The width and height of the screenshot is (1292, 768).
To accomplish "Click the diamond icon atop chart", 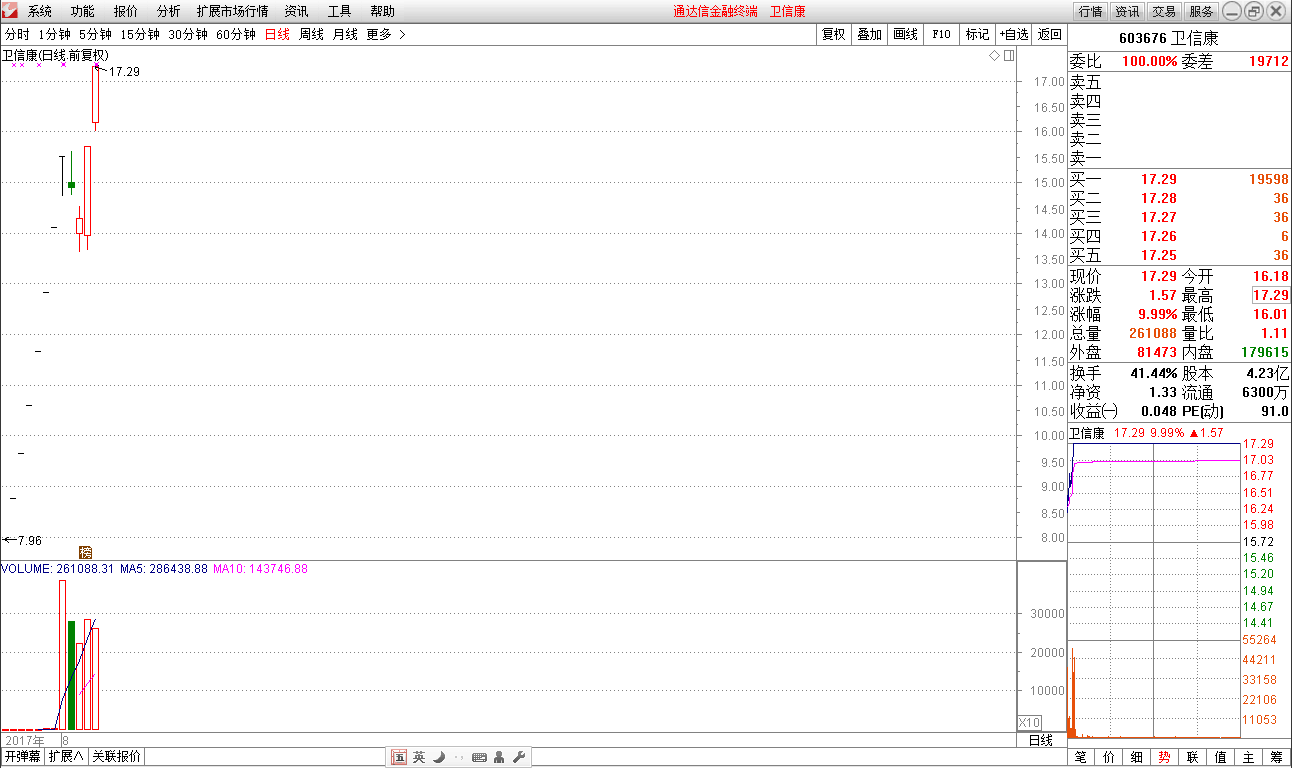I will coord(994,56).
